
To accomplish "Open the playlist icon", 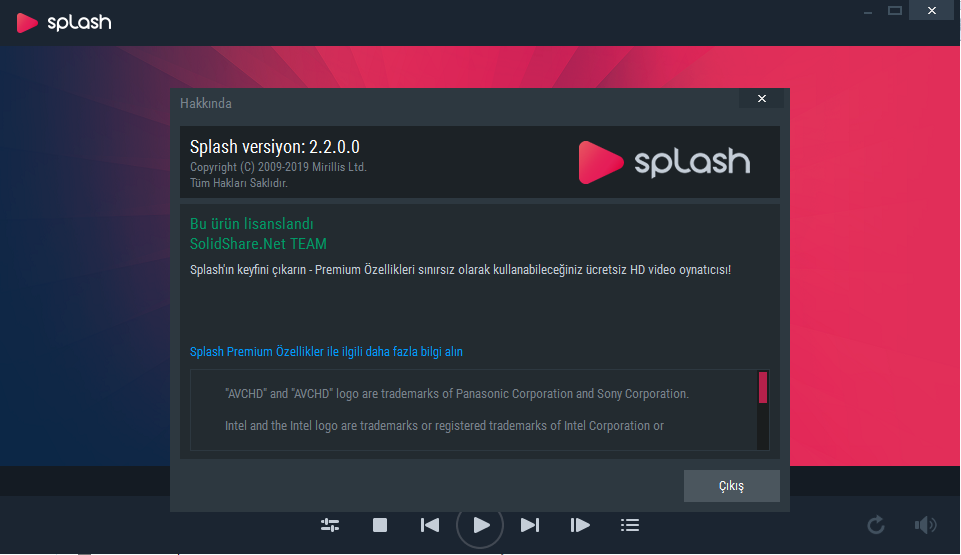I will (x=630, y=525).
